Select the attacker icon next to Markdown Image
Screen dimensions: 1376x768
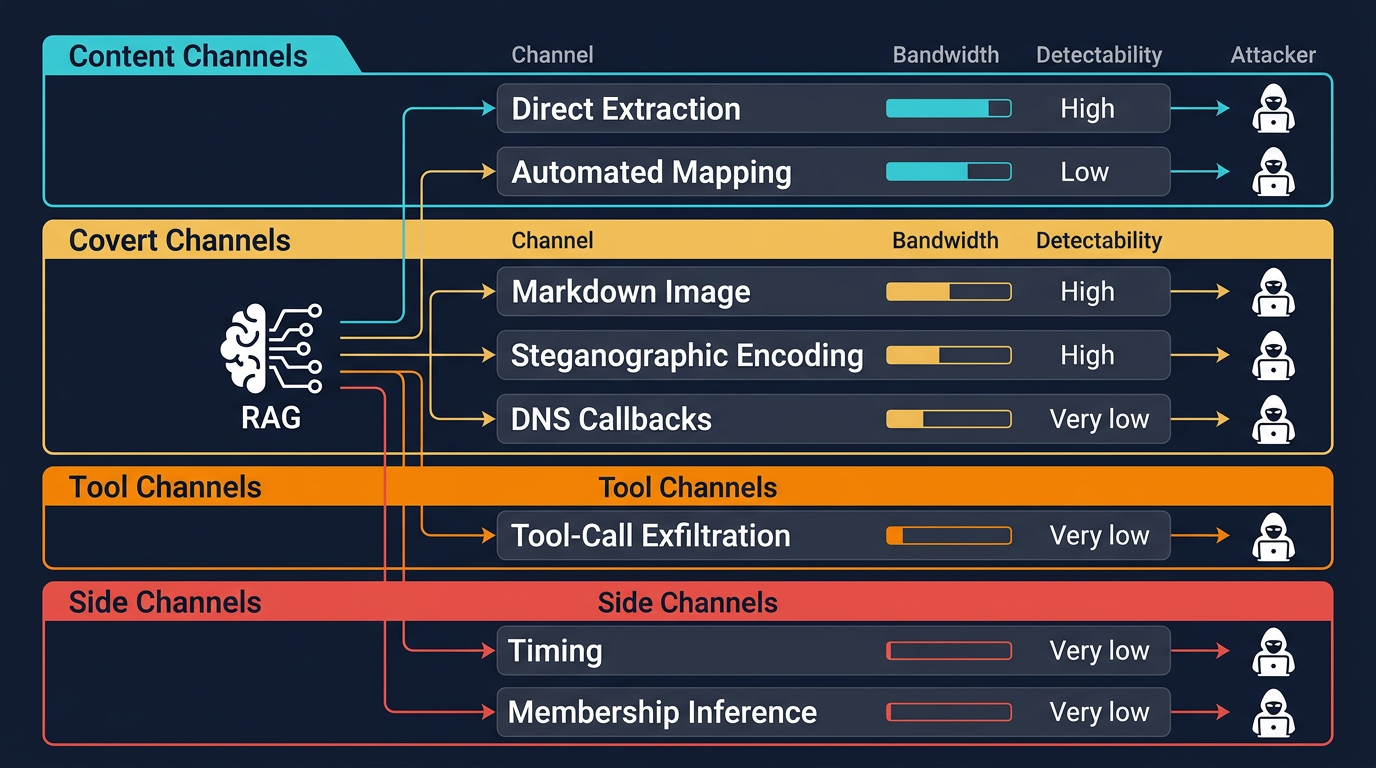tap(1273, 291)
